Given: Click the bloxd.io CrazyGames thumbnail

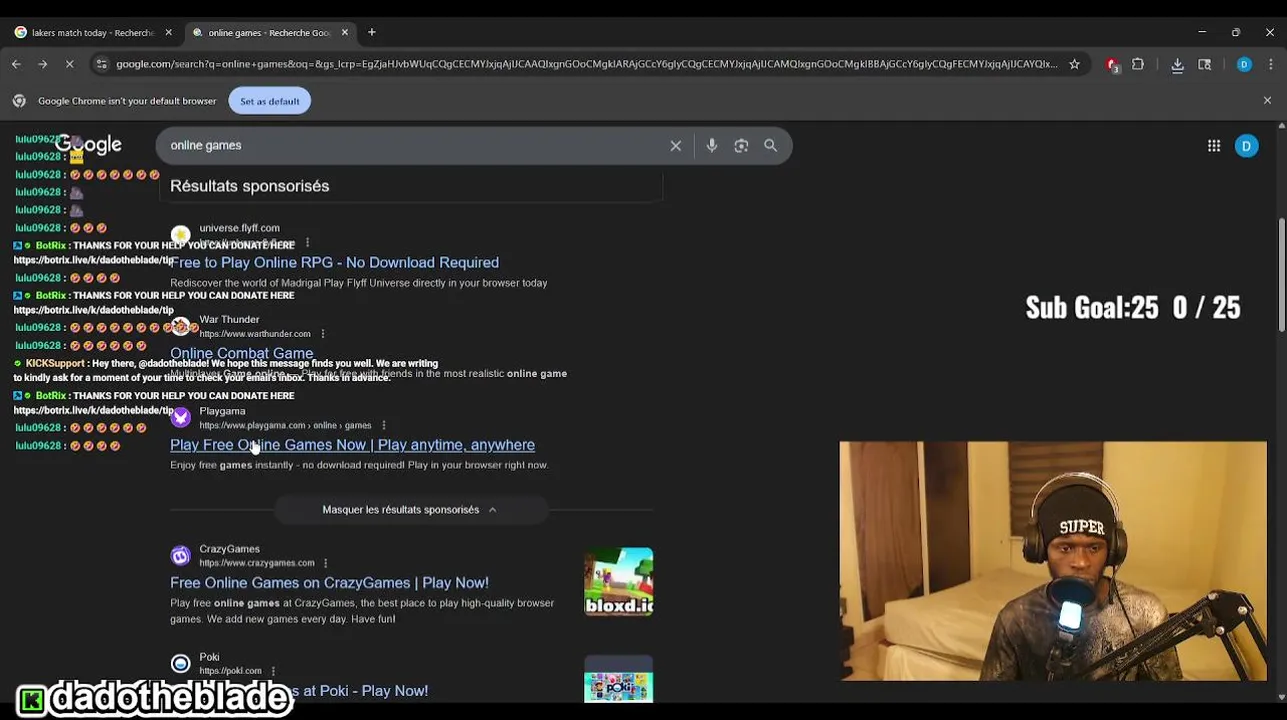Looking at the screenshot, I should click(x=618, y=581).
